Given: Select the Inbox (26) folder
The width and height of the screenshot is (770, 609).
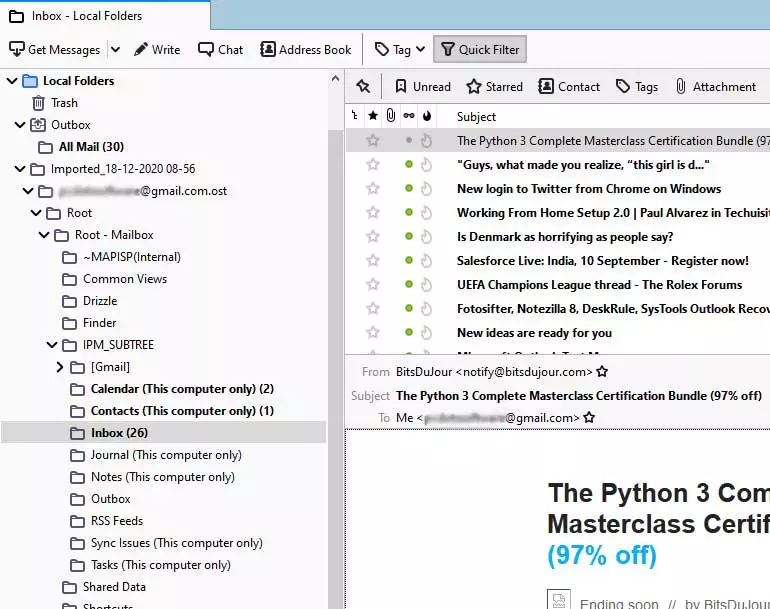Looking at the screenshot, I should tap(163, 433).
